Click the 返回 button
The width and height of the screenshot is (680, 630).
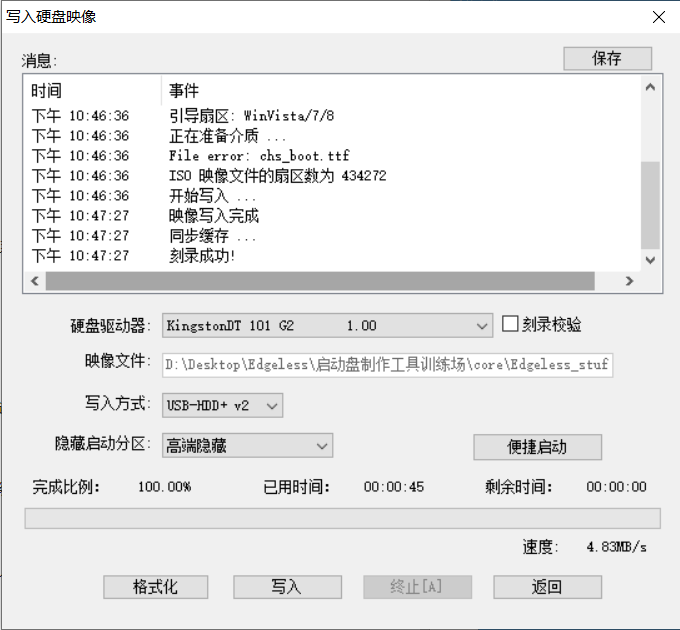point(547,587)
